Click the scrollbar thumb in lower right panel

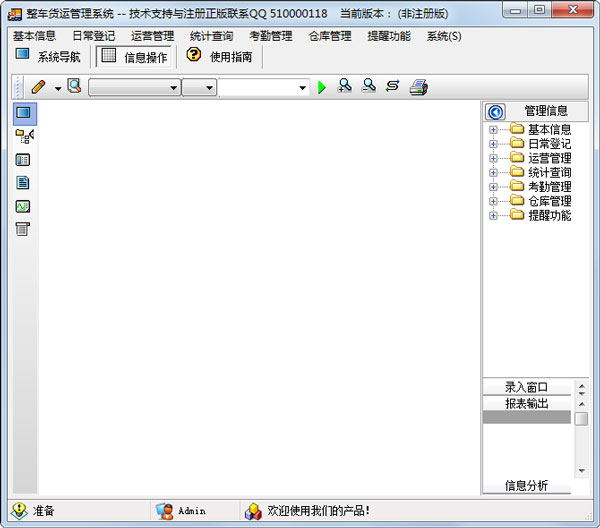click(582, 419)
